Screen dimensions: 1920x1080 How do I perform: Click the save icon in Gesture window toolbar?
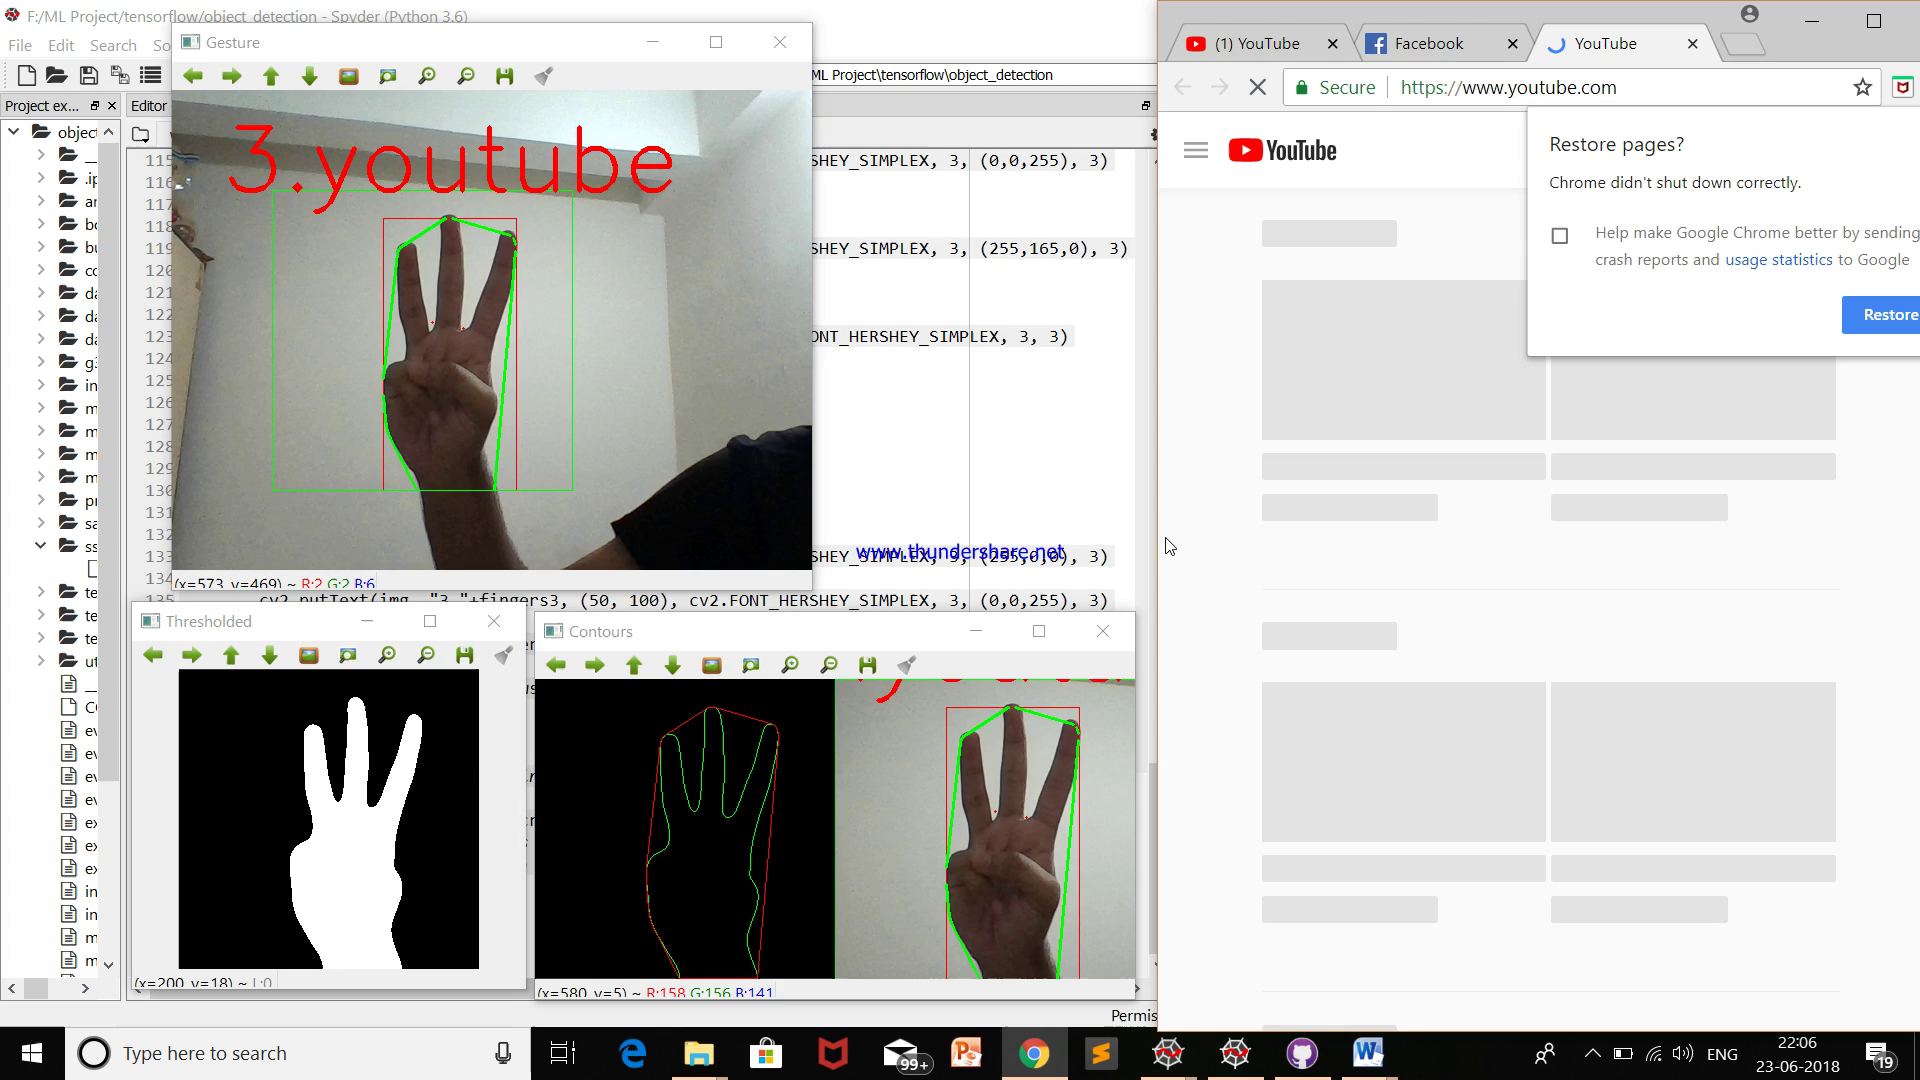504,76
